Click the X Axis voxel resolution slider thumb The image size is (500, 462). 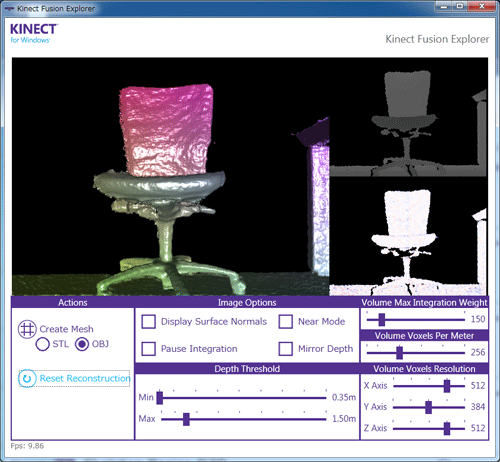coord(447,386)
